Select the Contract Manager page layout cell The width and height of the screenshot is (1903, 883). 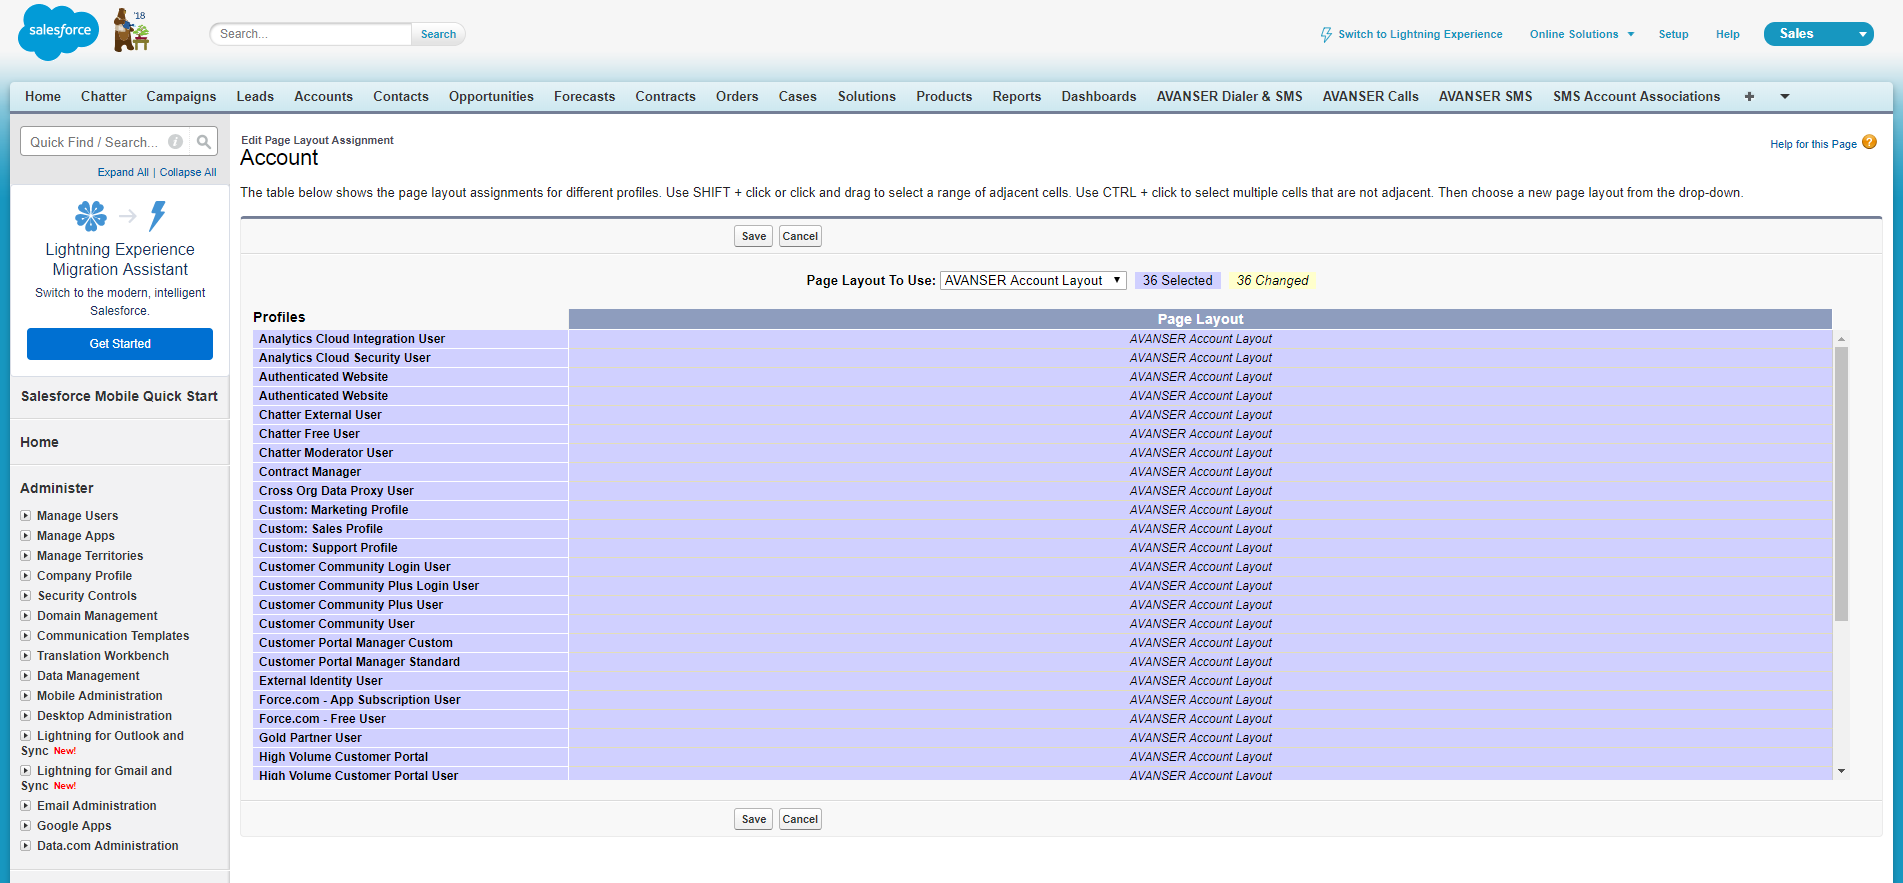click(1200, 472)
